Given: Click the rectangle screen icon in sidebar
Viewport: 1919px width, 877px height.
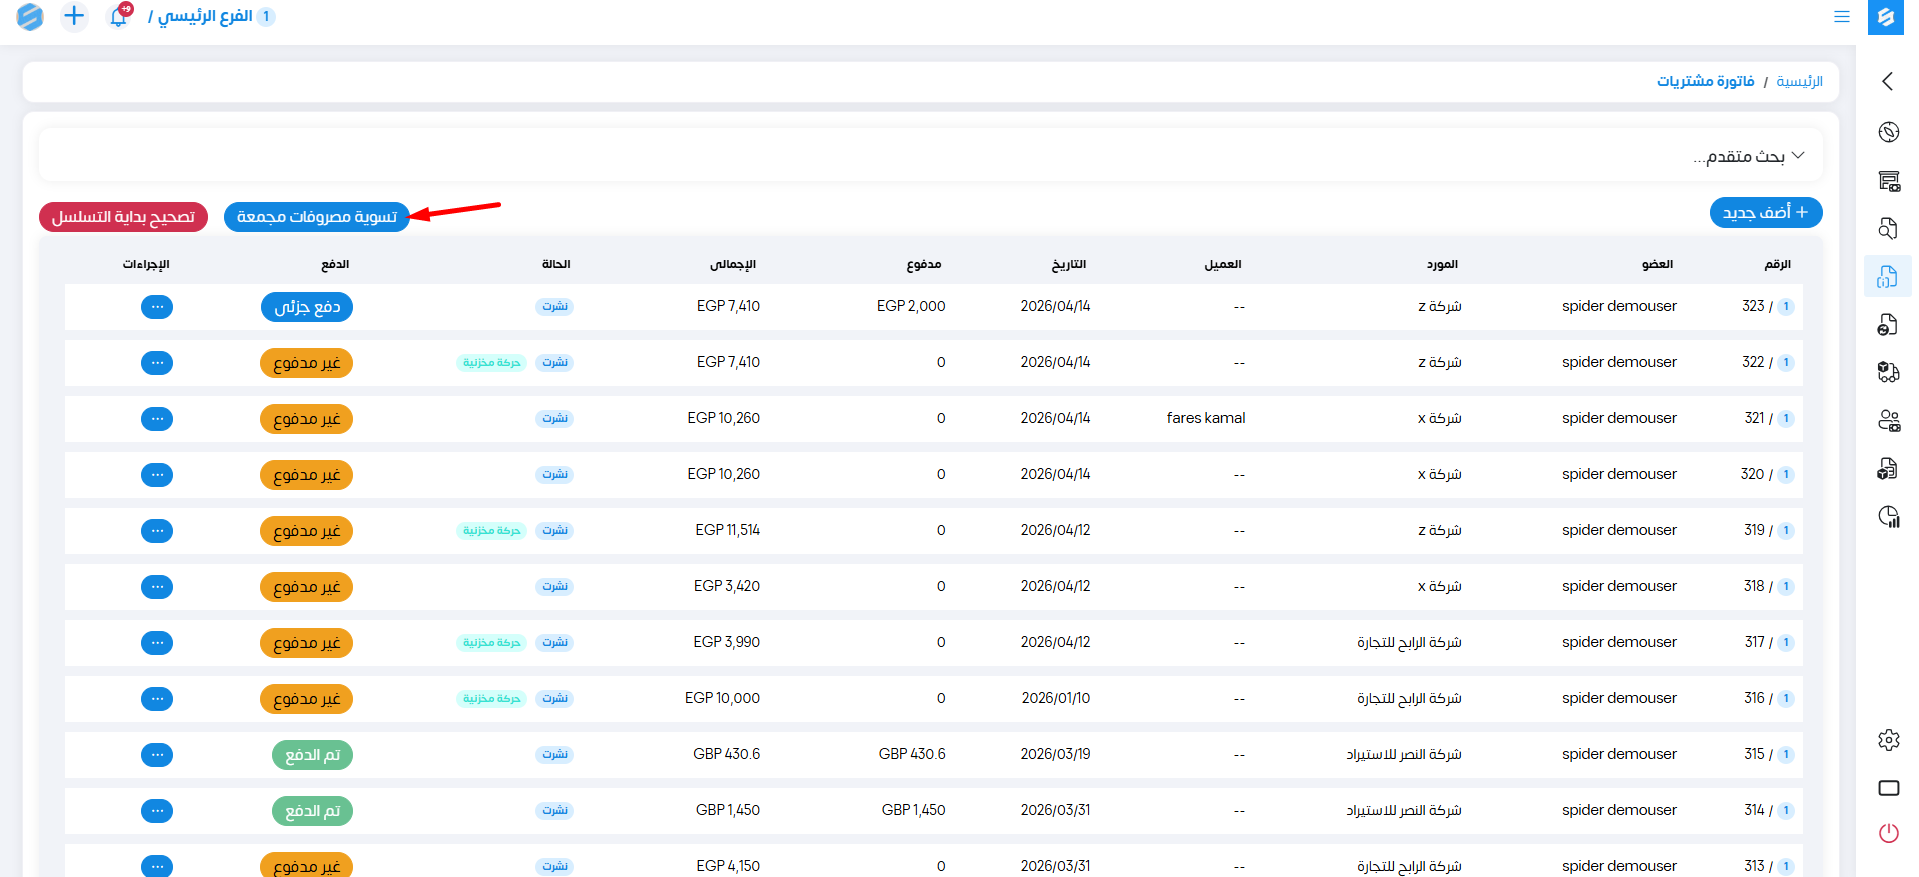Looking at the screenshot, I should (x=1888, y=788).
